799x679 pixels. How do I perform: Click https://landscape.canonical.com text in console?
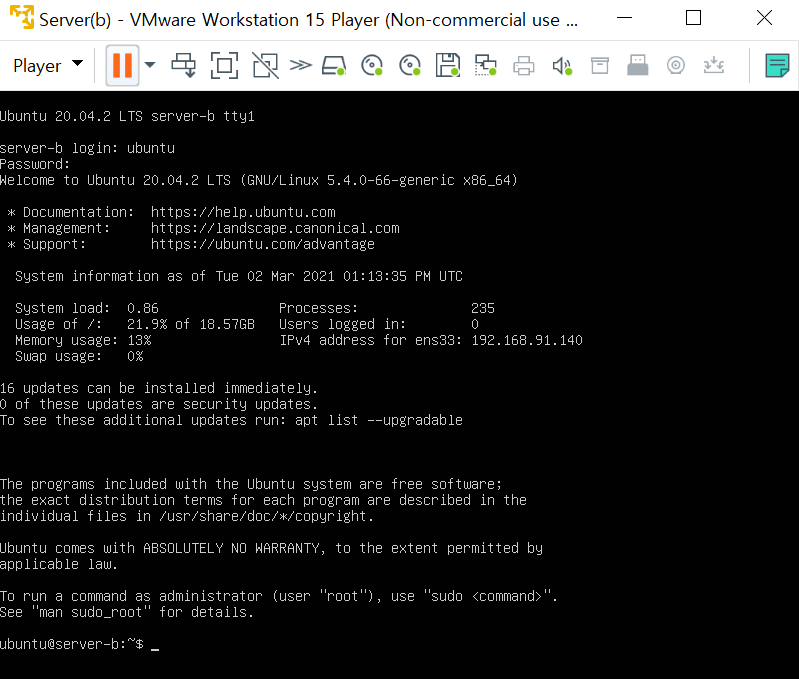click(x=275, y=228)
